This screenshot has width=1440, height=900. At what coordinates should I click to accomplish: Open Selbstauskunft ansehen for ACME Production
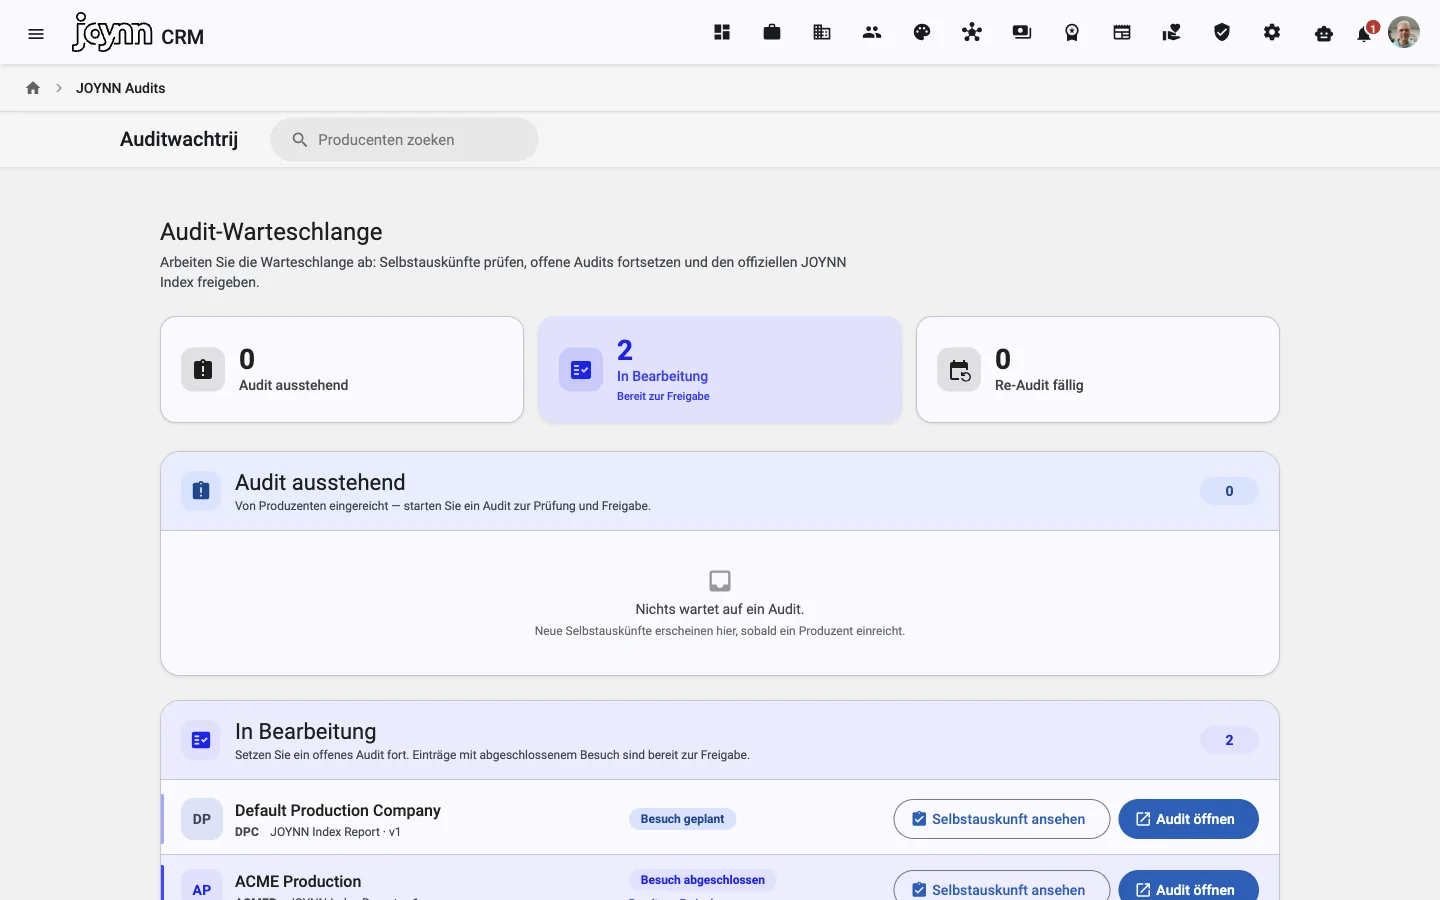[x=1001, y=886]
